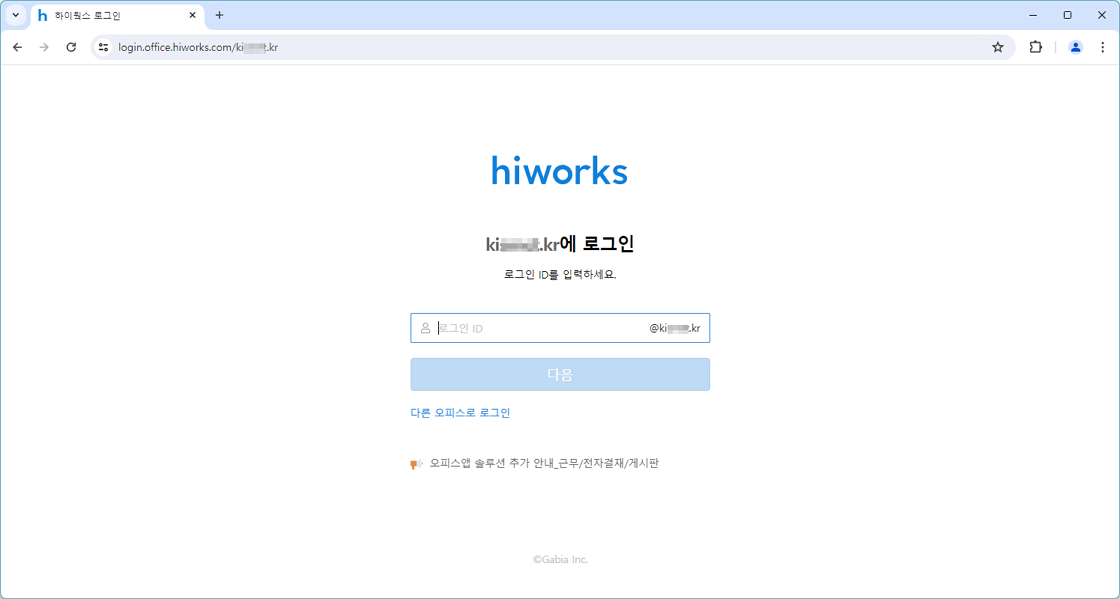
Task: Open the 오피스앱 솔루션 추가 안내 notice
Action: pyautogui.click(x=544, y=463)
